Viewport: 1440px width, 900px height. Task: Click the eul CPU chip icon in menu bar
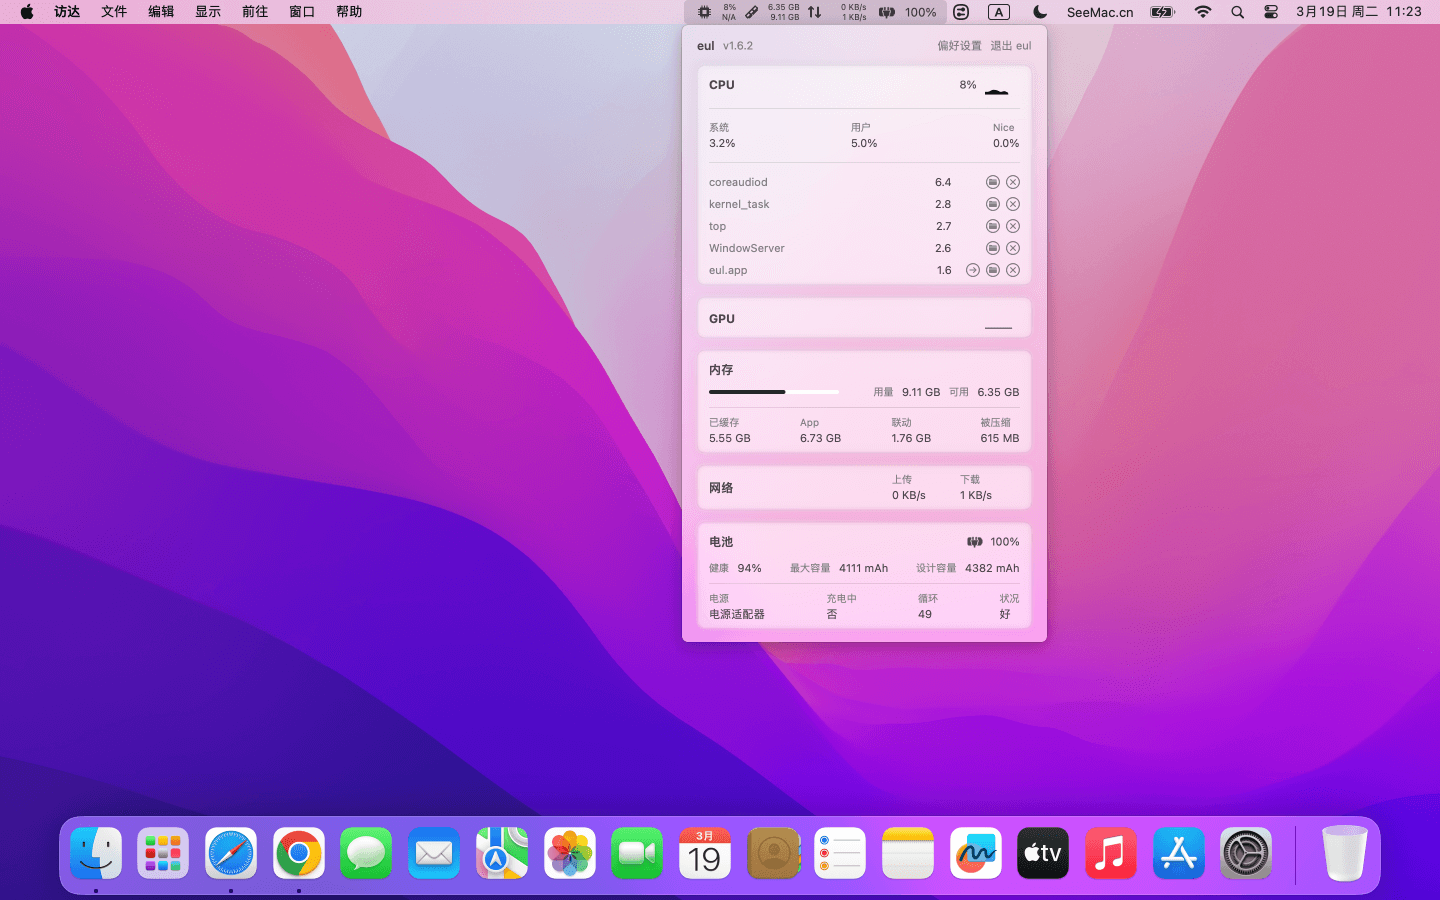coord(704,12)
